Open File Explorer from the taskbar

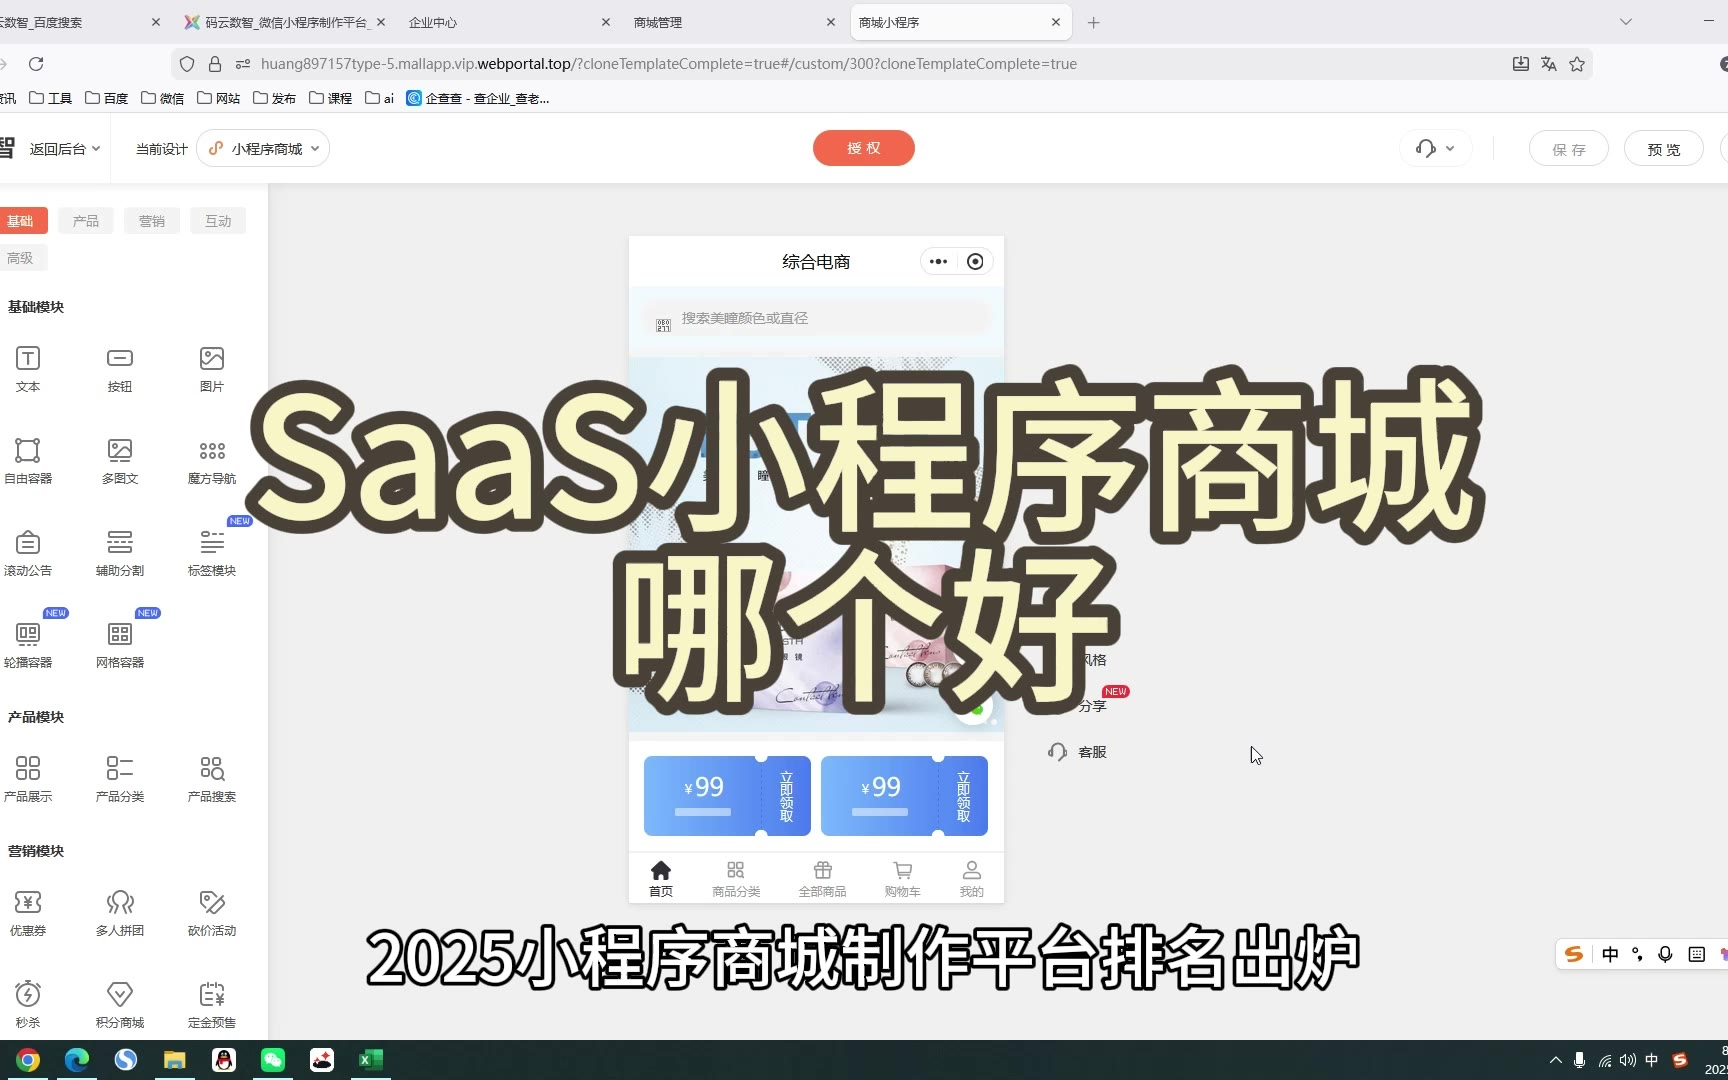(175, 1060)
